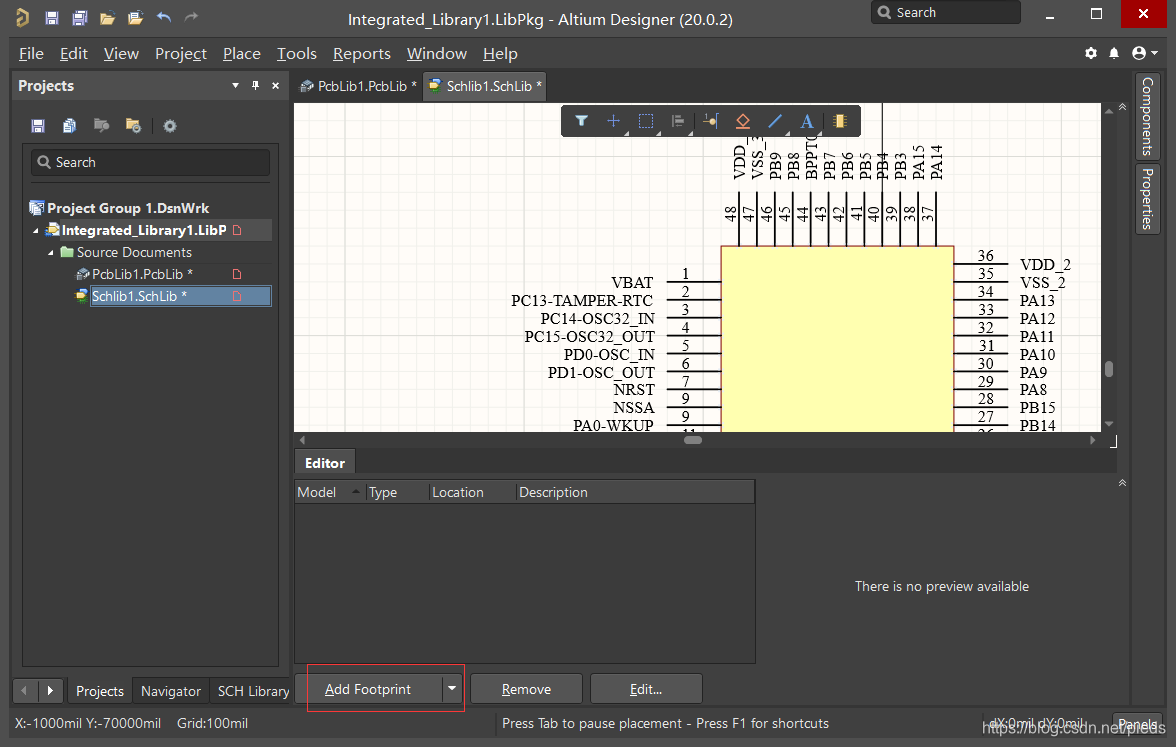
Task: Open the Place menu
Action: point(241,53)
